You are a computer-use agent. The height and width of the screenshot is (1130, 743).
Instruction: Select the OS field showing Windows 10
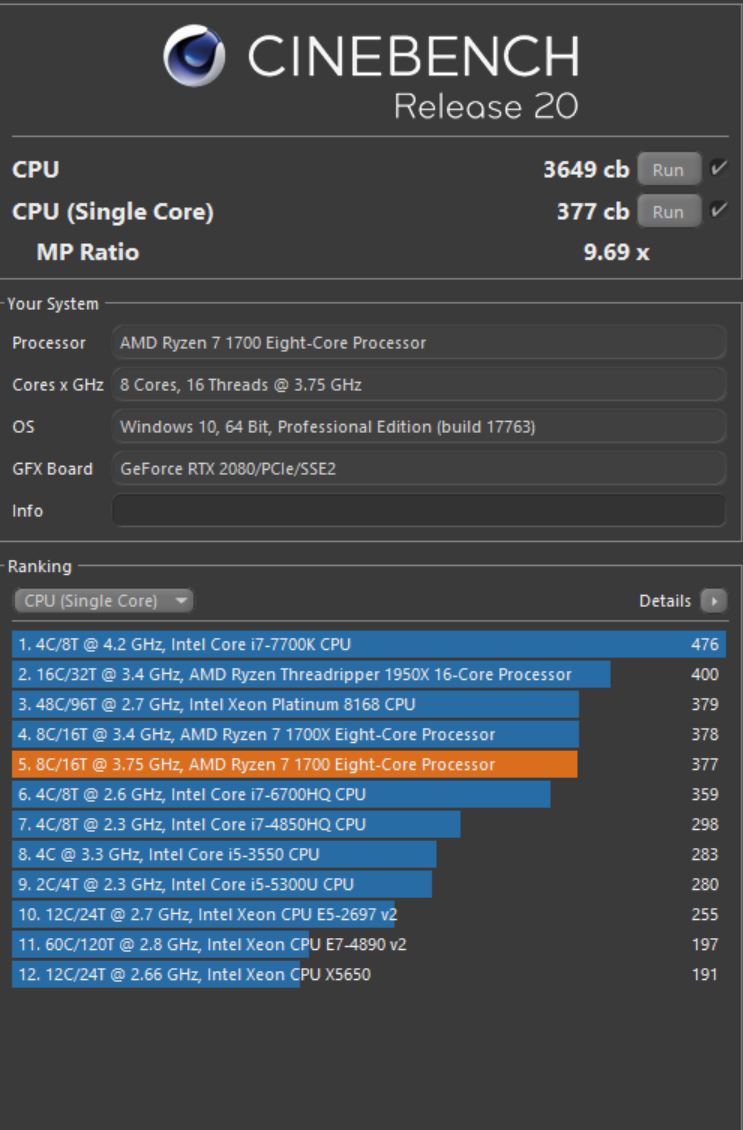click(420, 426)
